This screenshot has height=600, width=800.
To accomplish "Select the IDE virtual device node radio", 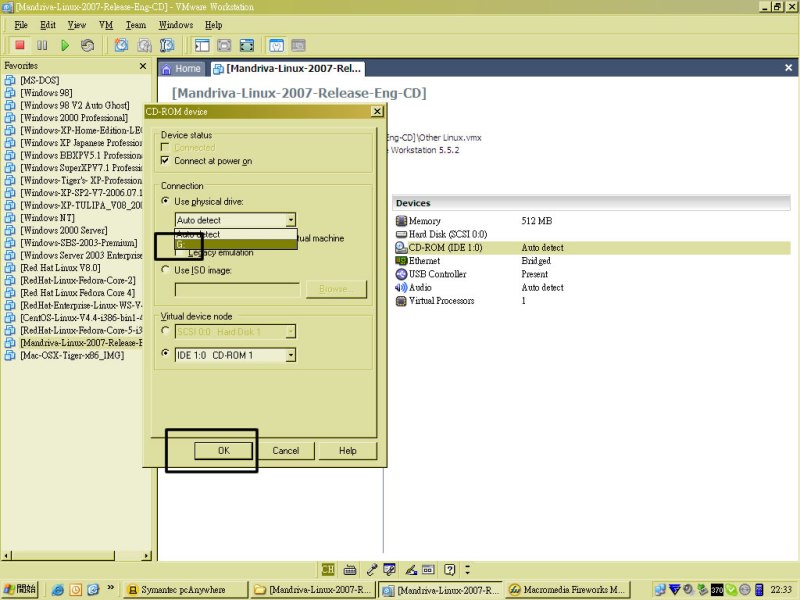I will [x=165, y=353].
